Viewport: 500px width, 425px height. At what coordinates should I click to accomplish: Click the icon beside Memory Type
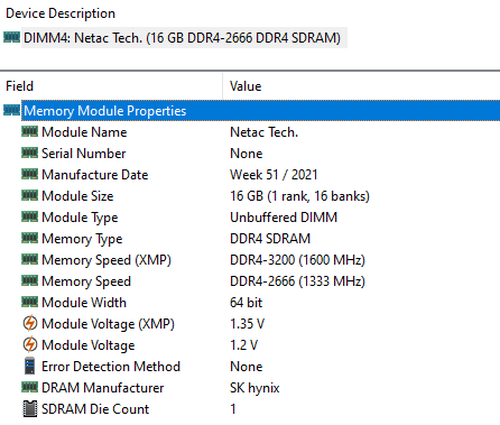tap(30, 238)
